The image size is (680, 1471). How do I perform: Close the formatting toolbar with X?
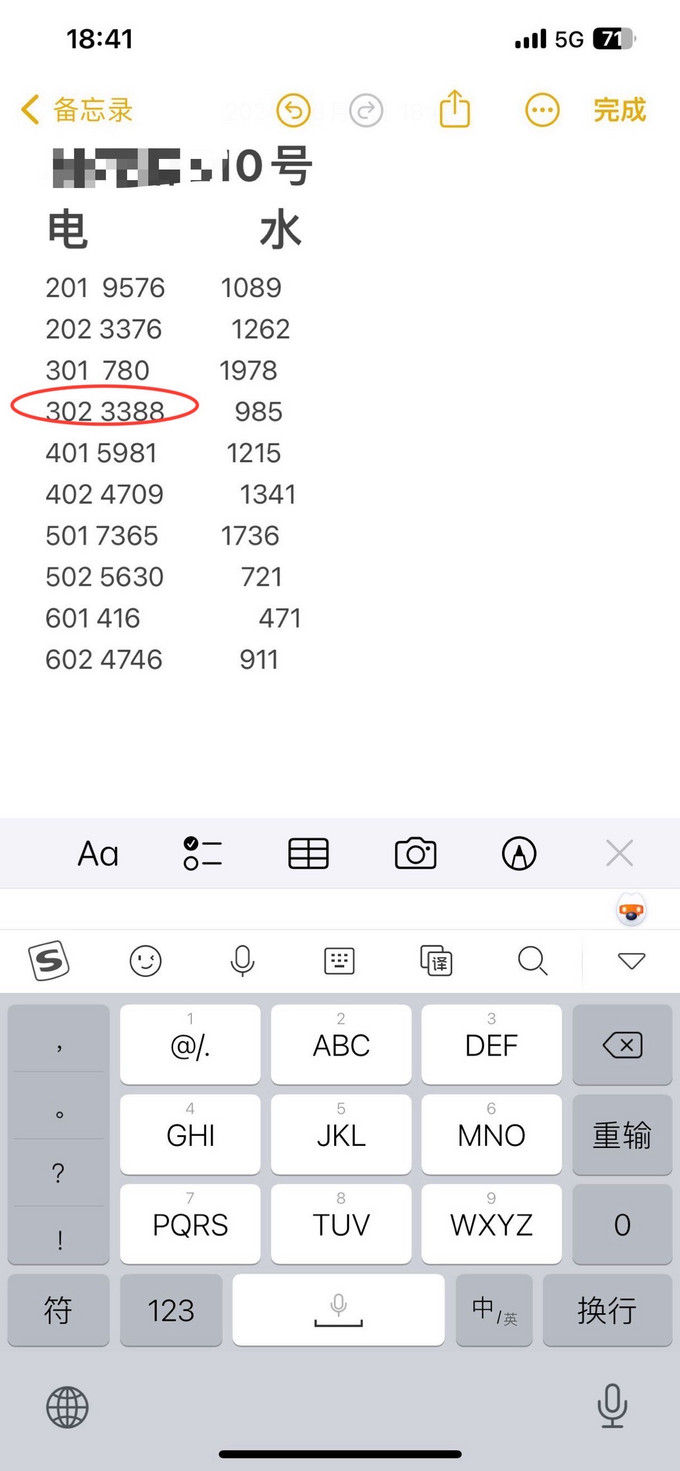point(620,853)
